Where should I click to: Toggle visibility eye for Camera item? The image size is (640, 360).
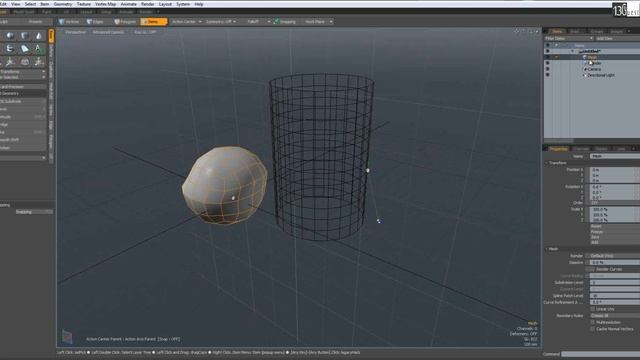[547, 69]
